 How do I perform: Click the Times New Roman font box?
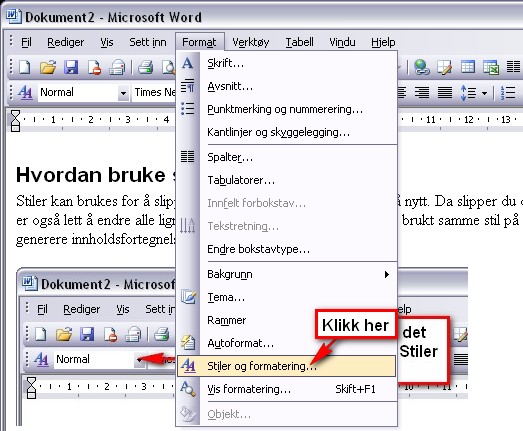(x=154, y=92)
